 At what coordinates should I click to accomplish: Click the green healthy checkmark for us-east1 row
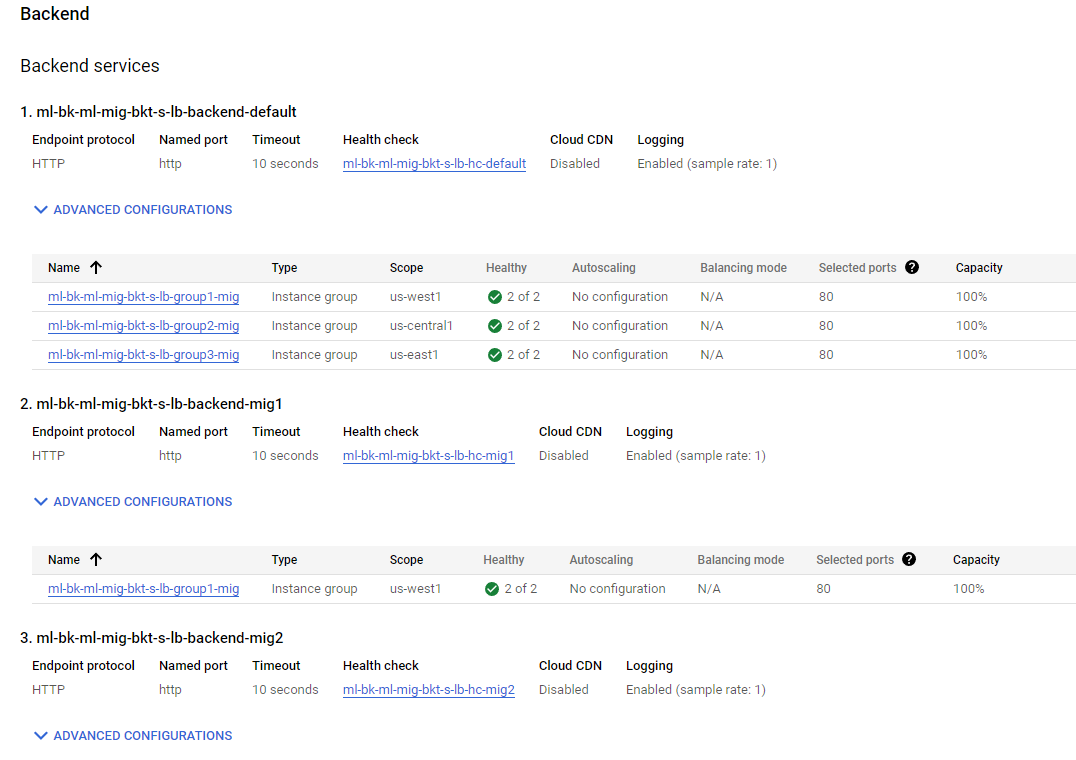click(495, 355)
